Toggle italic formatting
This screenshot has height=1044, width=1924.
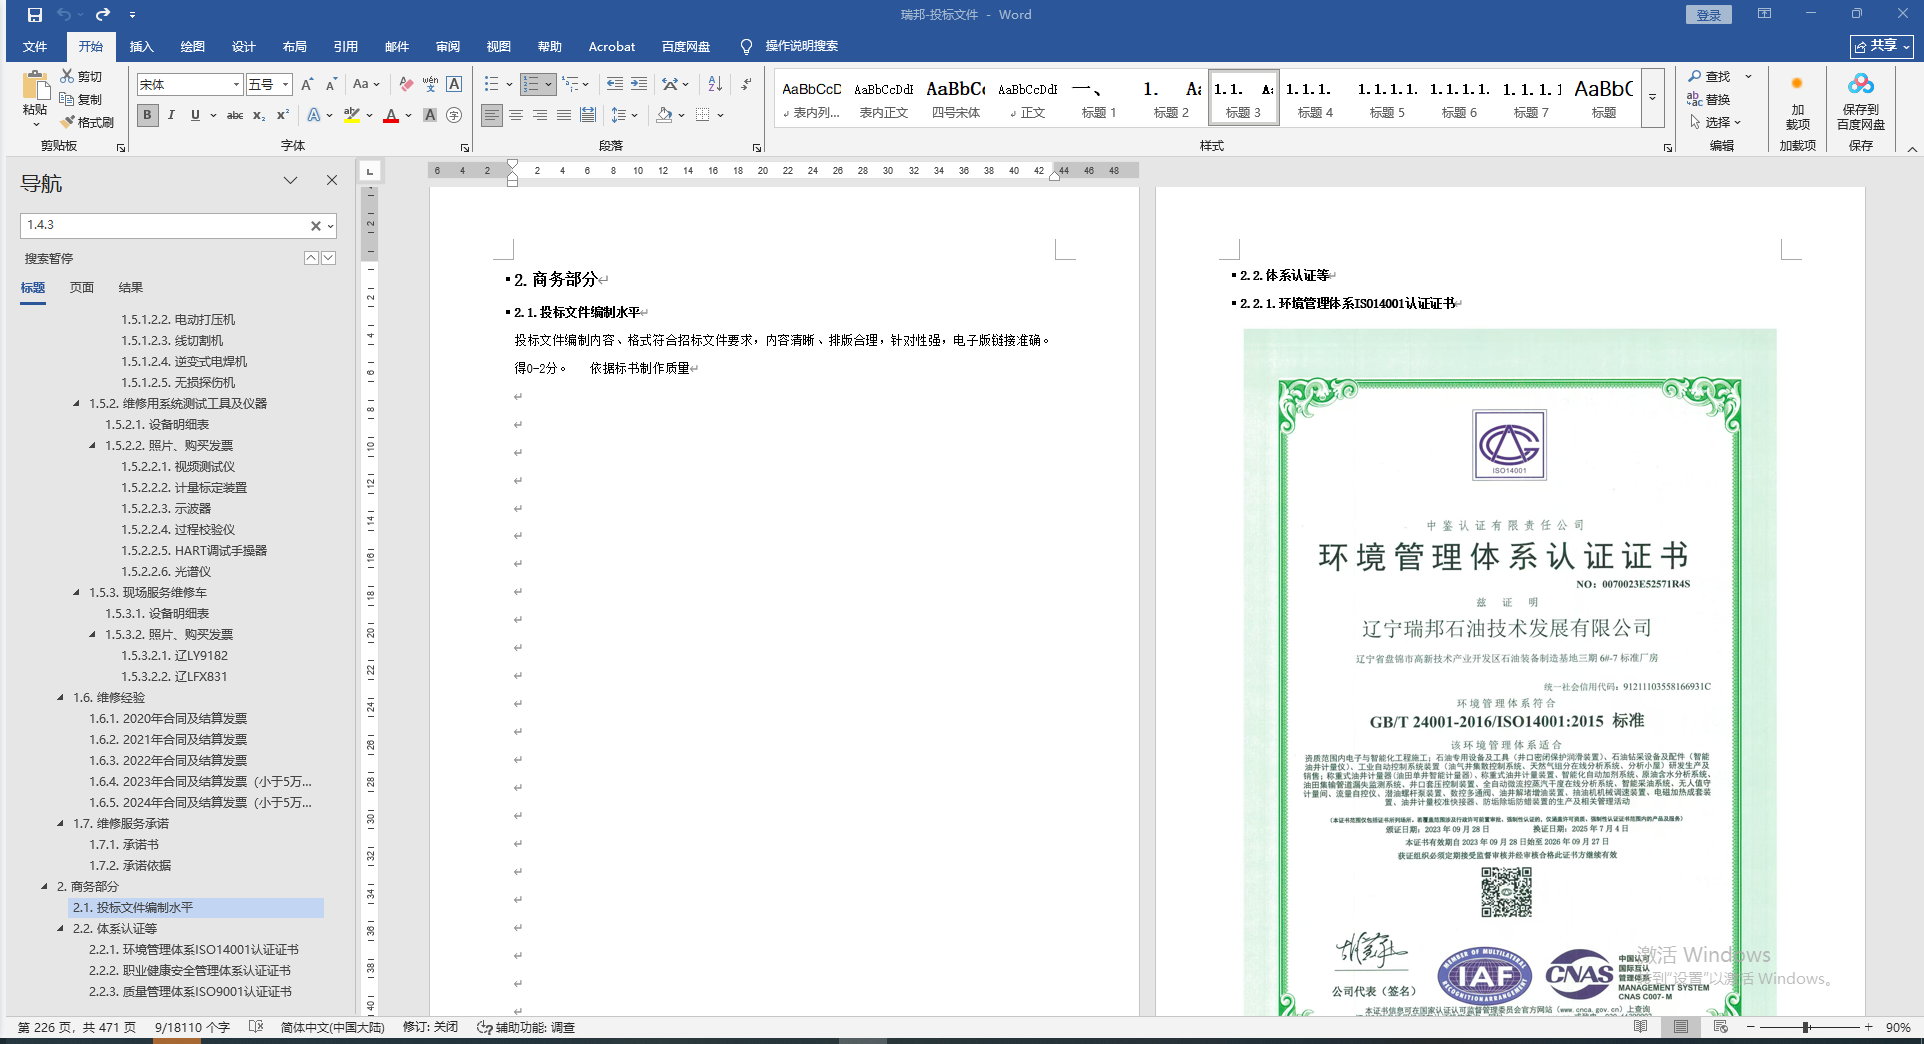point(171,115)
